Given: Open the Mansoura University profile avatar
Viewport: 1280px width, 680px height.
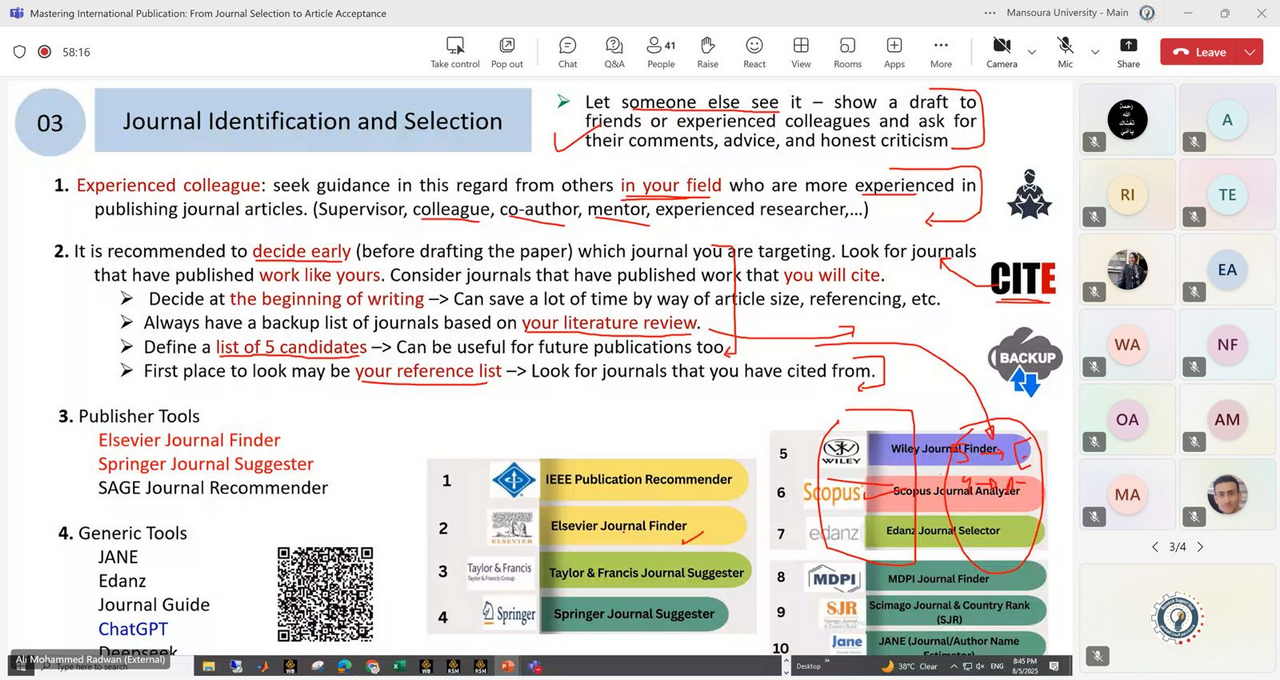Looking at the screenshot, I should point(1147,13).
